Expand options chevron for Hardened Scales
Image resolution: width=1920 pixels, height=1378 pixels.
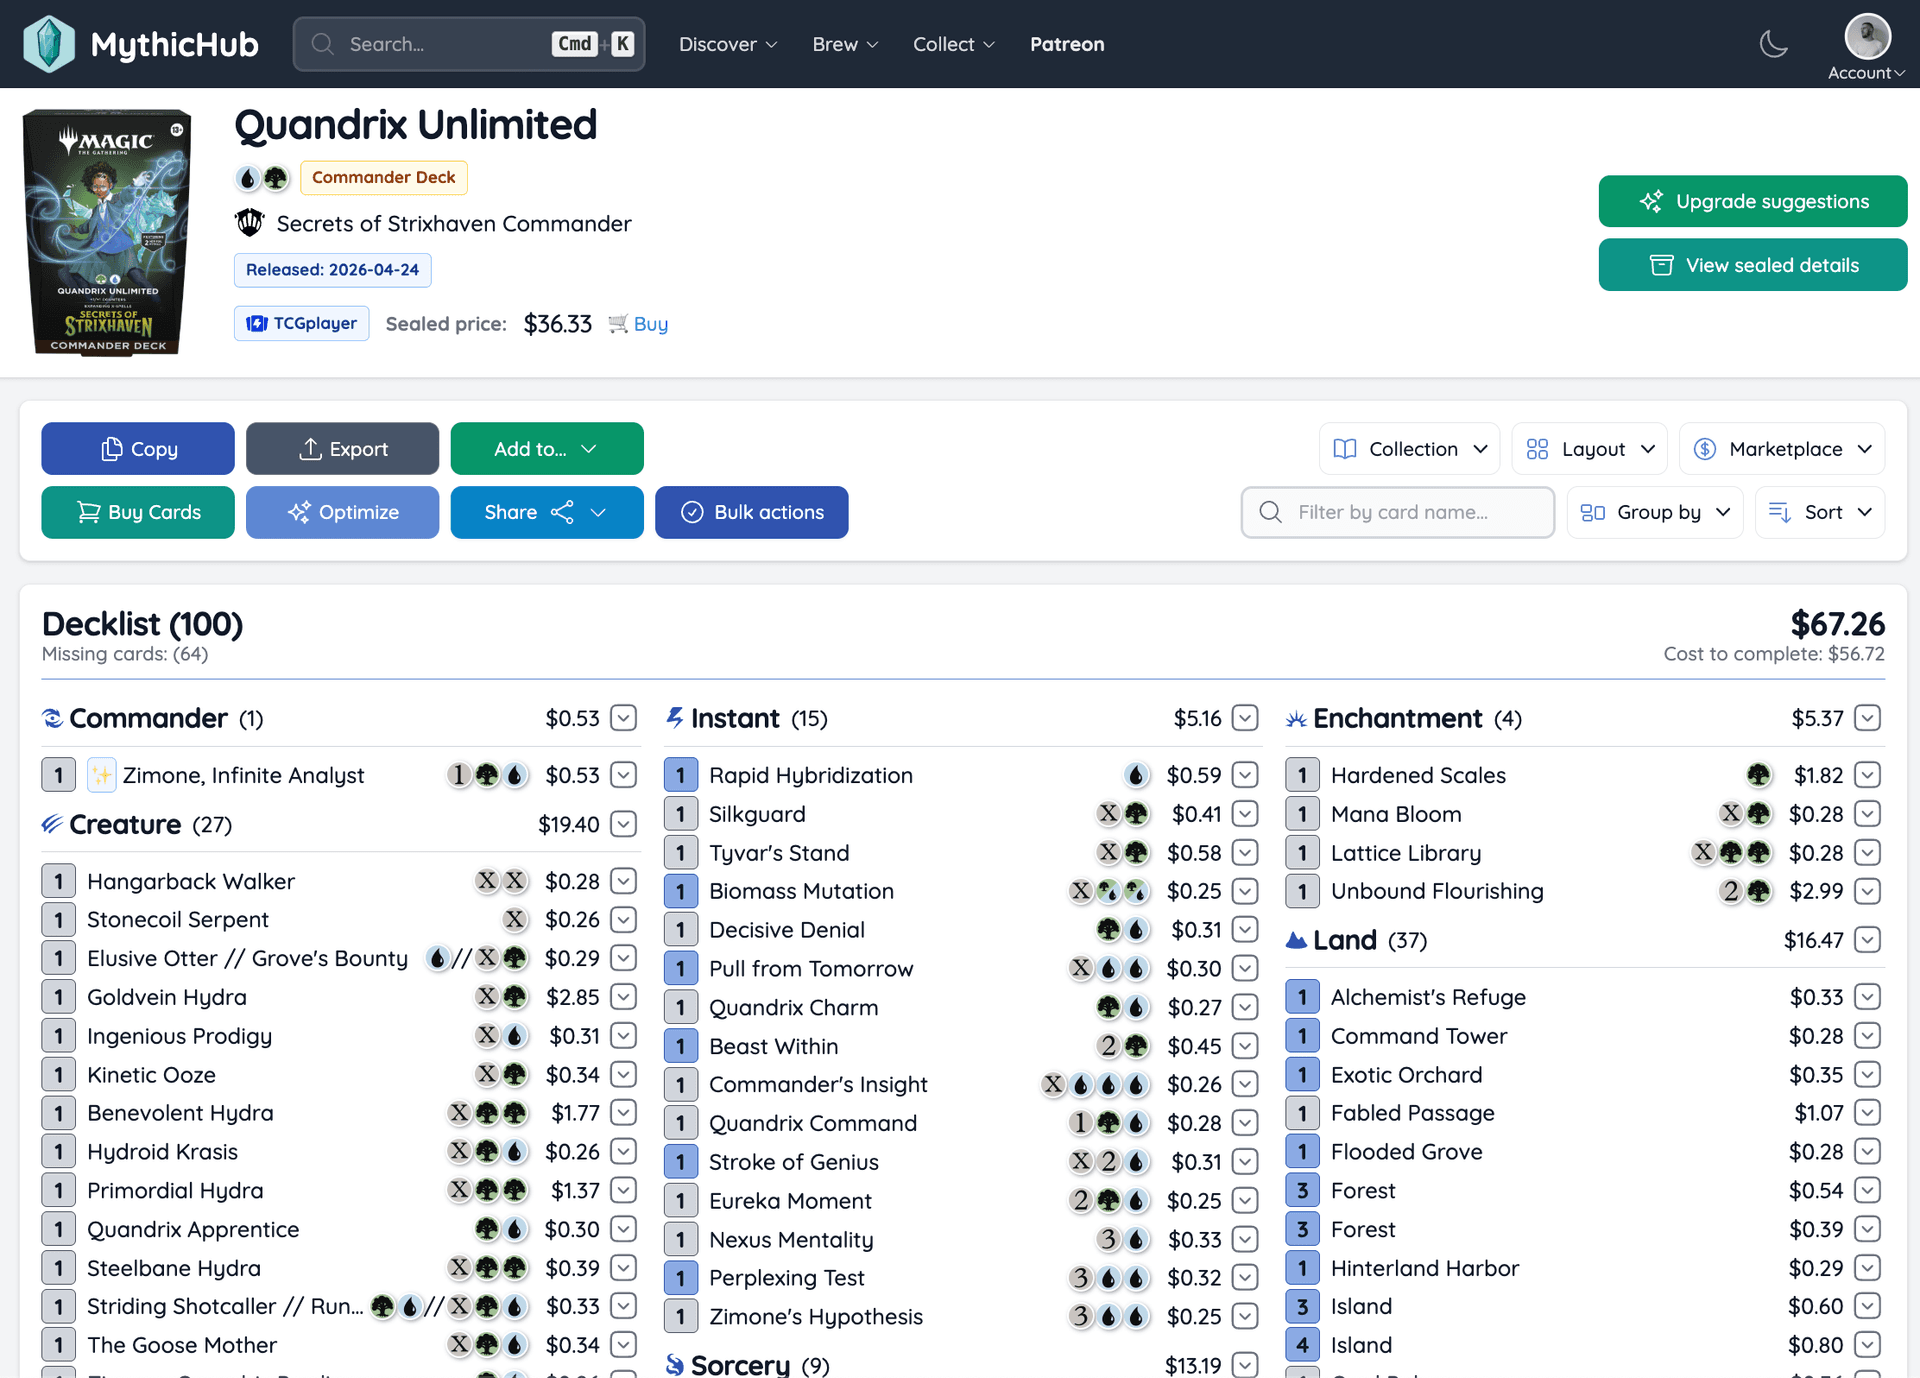coord(1867,775)
